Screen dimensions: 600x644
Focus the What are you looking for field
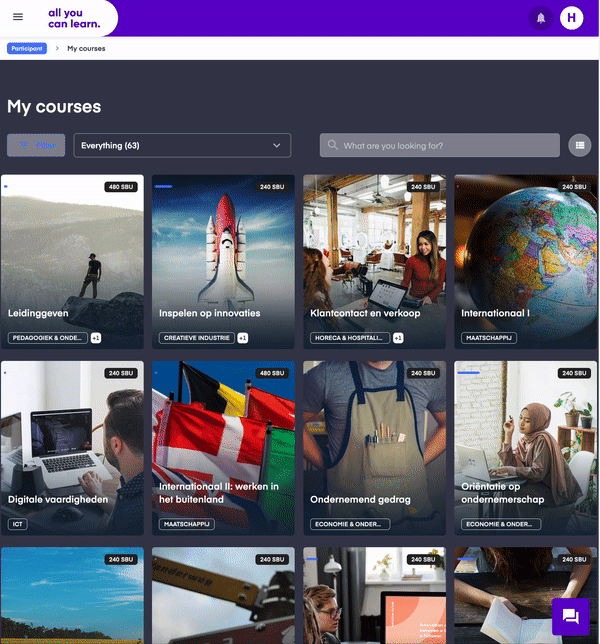(440, 145)
